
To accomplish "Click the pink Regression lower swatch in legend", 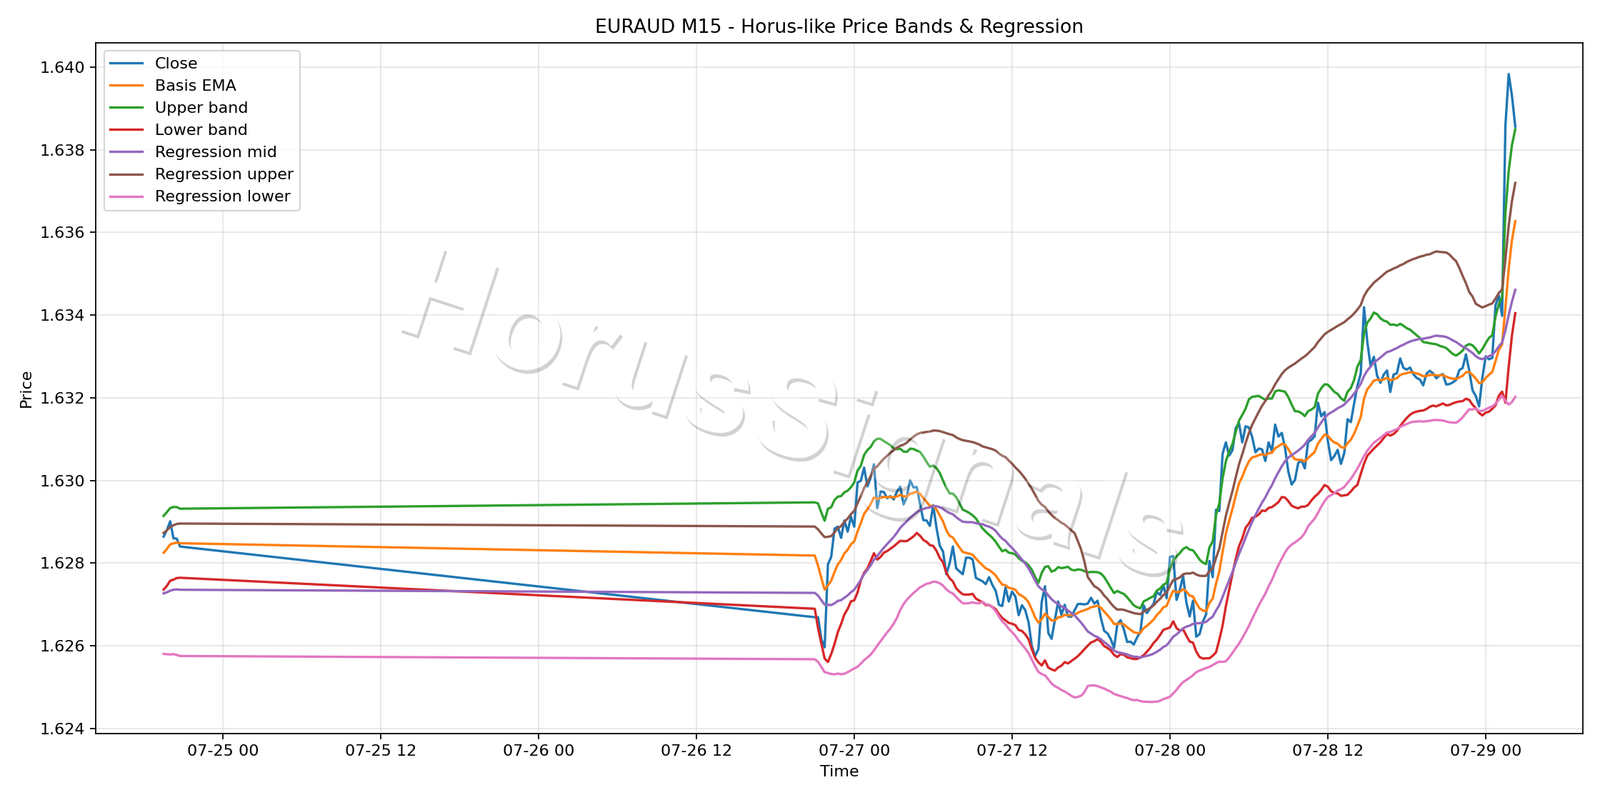I will (x=127, y=196).
